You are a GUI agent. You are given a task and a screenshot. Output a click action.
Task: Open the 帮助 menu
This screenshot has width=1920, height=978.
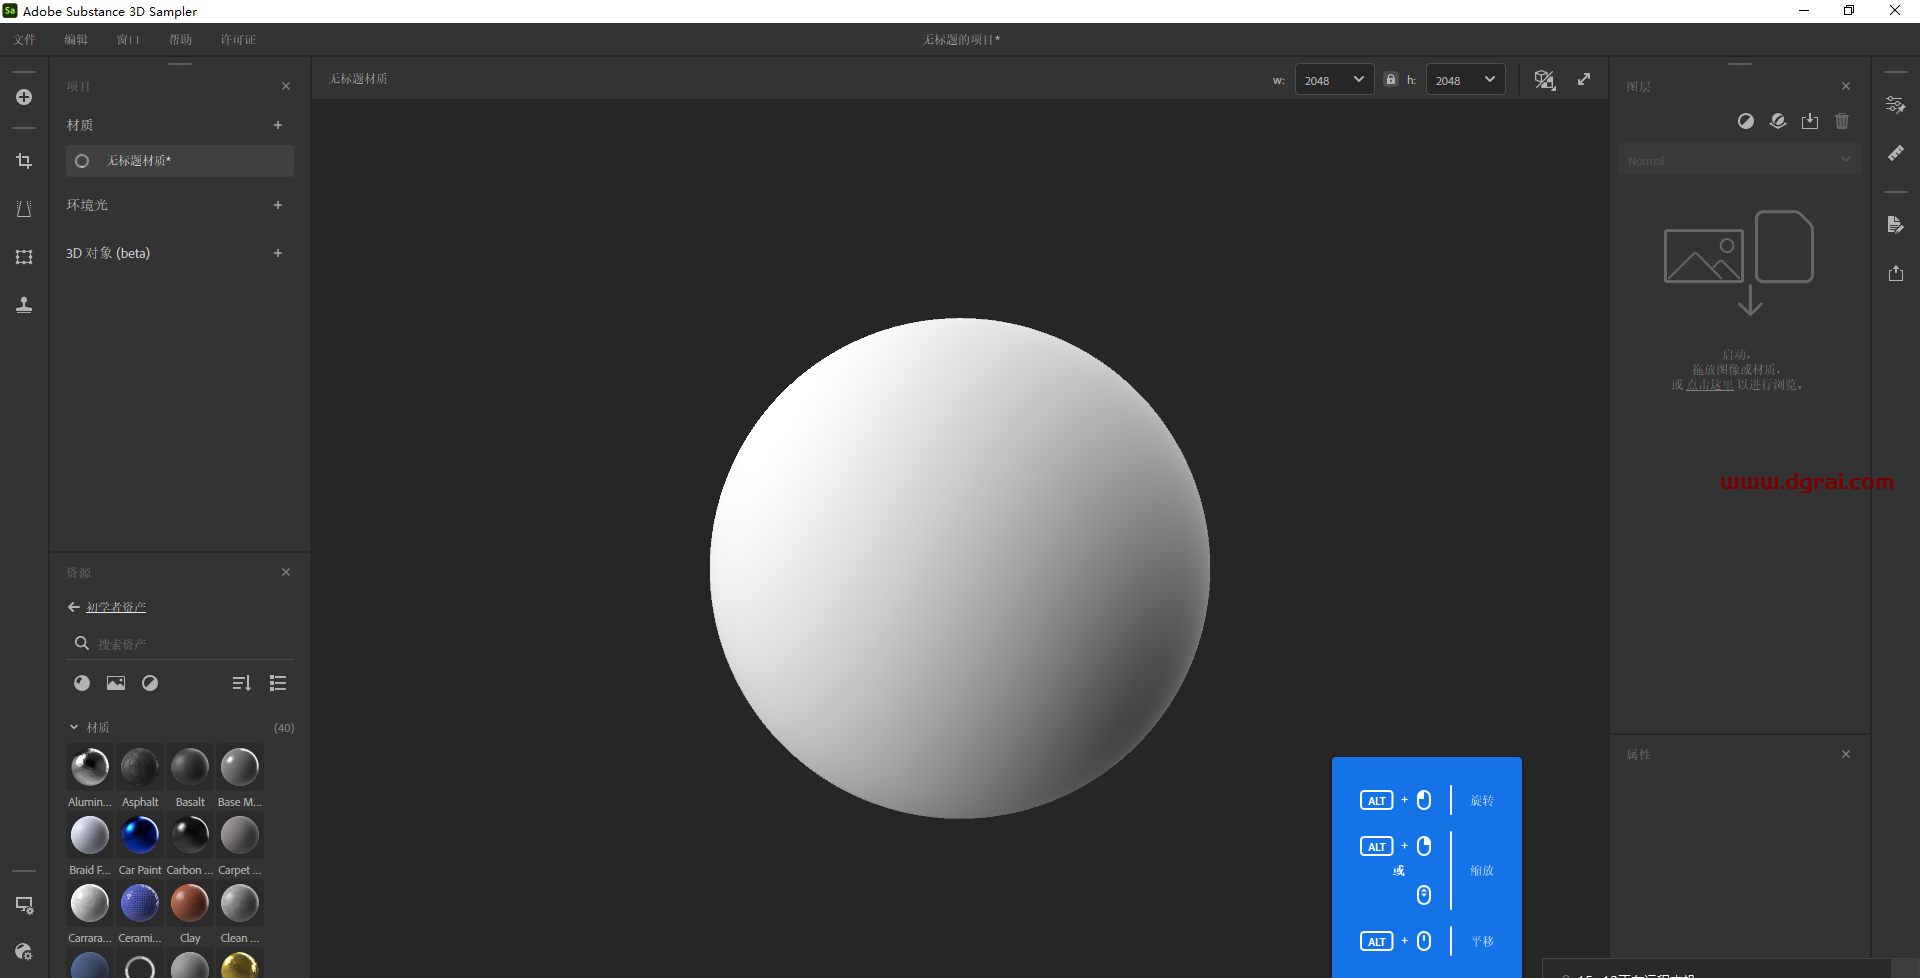tap(180, 40)
